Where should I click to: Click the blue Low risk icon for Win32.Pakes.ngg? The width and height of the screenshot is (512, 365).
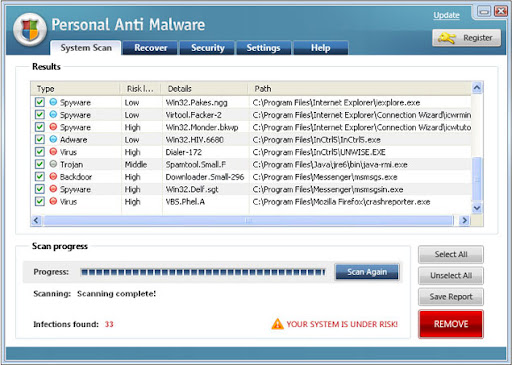tap(53, 102)
